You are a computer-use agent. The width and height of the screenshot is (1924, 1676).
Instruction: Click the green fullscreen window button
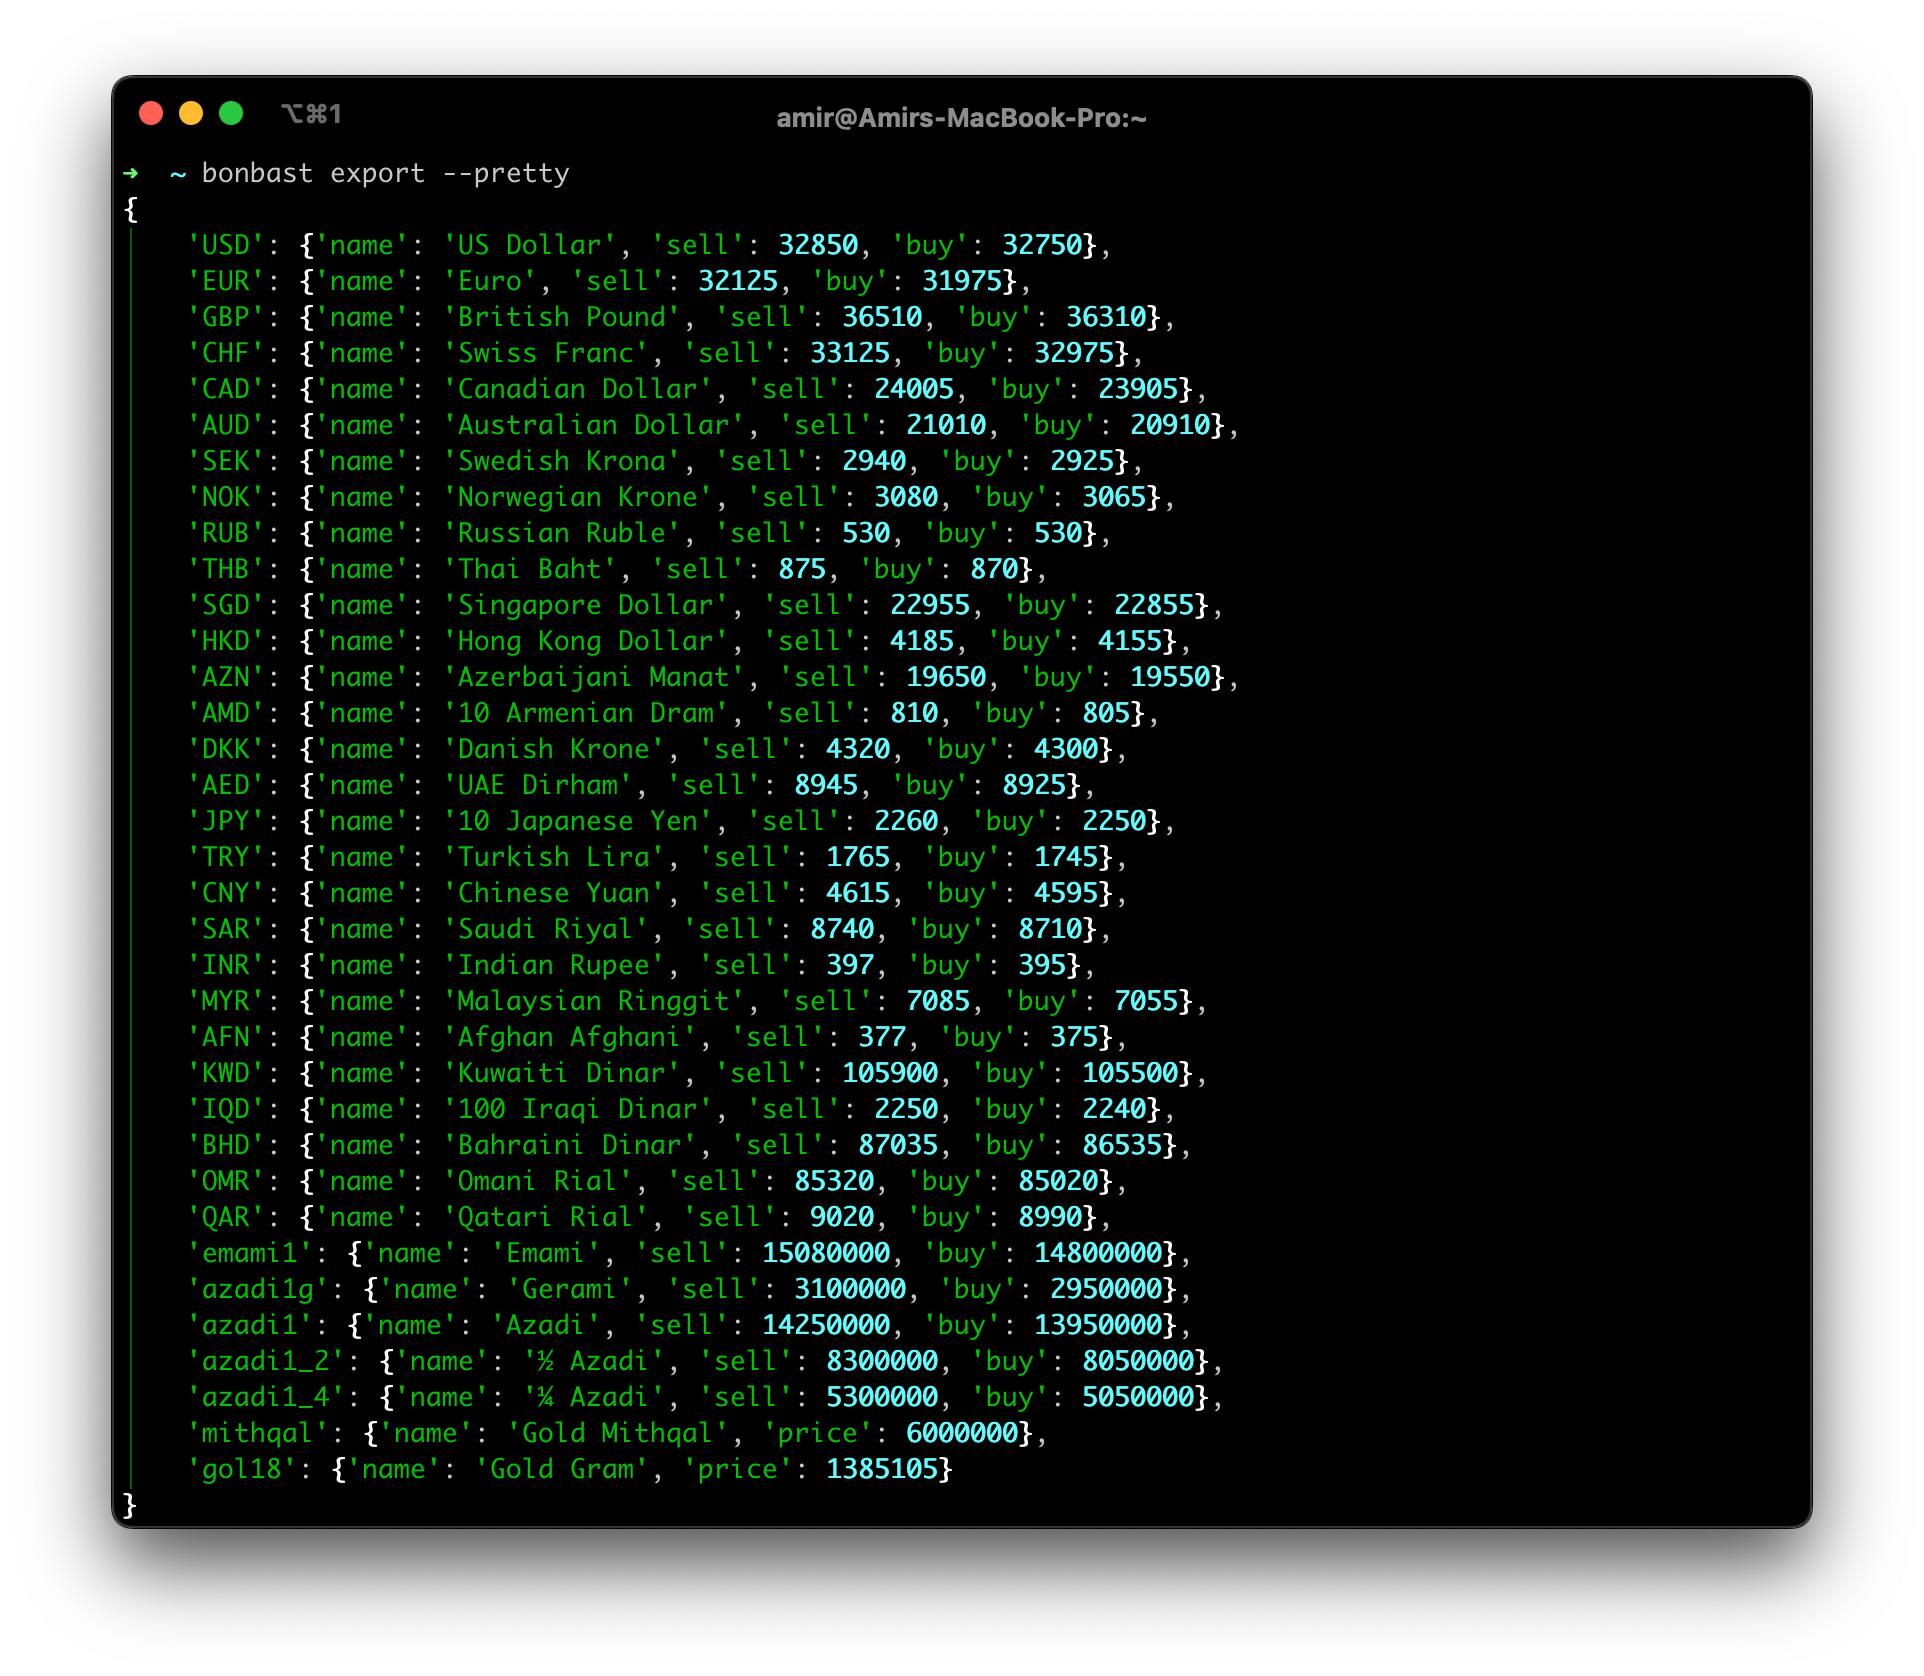pyautogui.click(x=231, y=114)
